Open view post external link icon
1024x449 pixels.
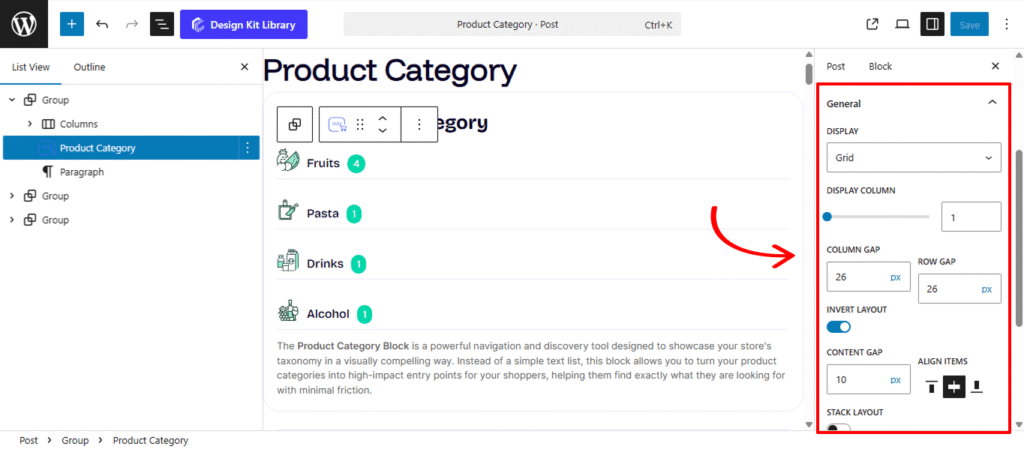coord(872,24)
